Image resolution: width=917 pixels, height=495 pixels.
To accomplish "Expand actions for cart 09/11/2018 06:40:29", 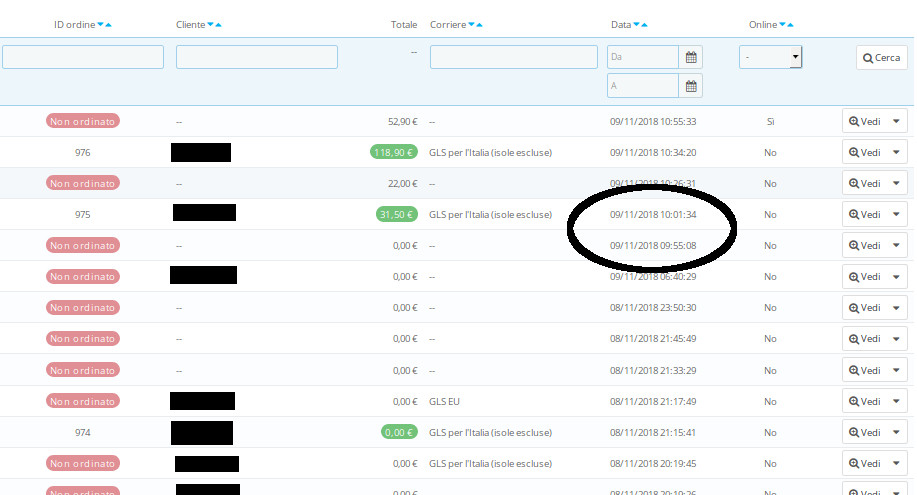I will [897, 276].
